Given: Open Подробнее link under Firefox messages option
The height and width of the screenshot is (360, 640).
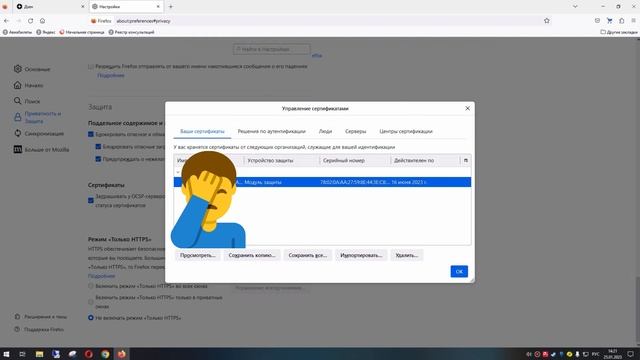Looking at the screenshot, I should 111,76.
